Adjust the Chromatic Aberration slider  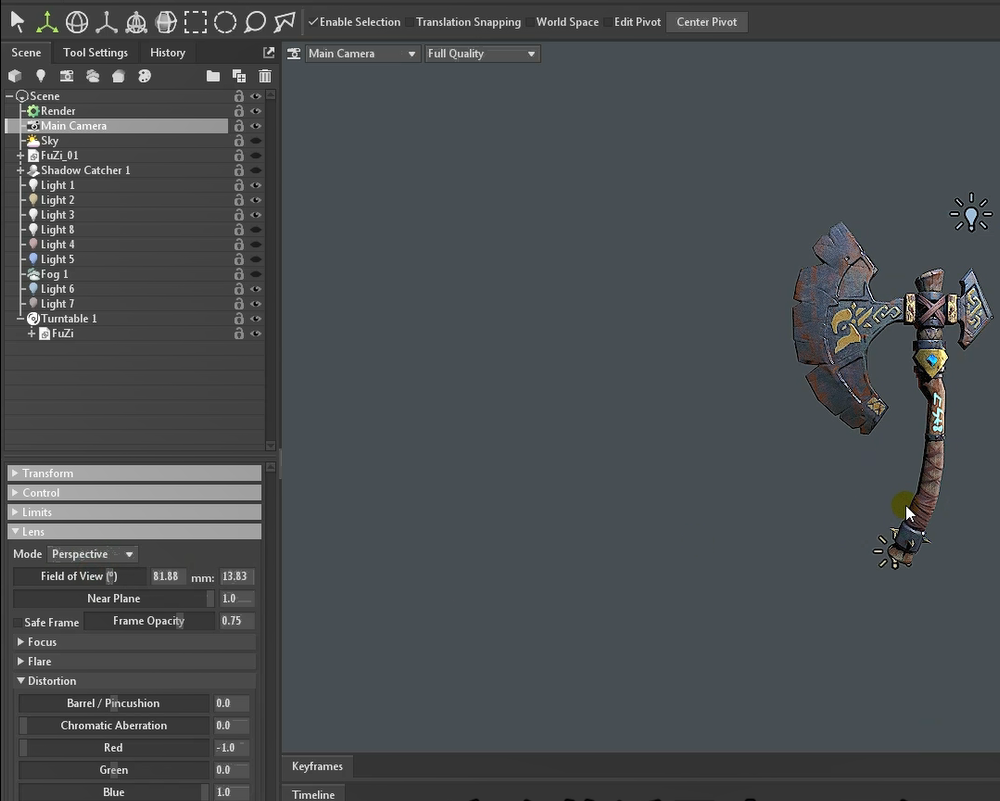(114, 726)
